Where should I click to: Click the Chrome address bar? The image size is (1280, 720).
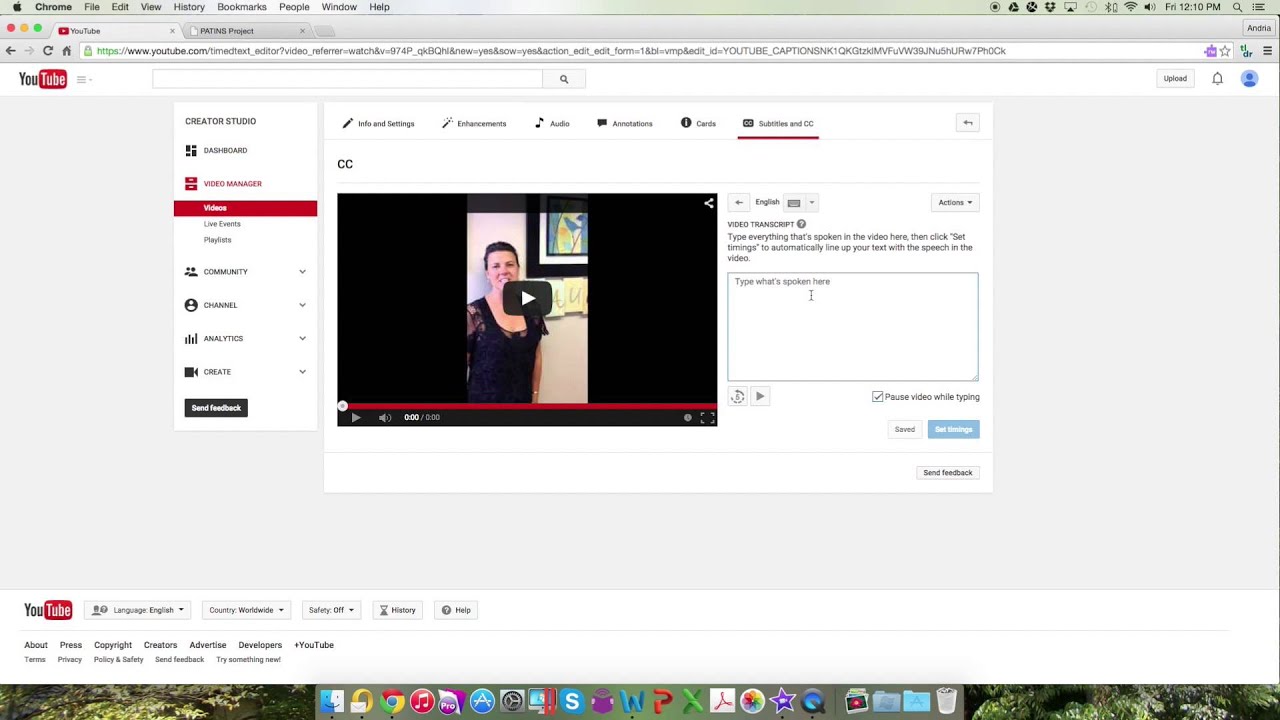click(640, 51)
